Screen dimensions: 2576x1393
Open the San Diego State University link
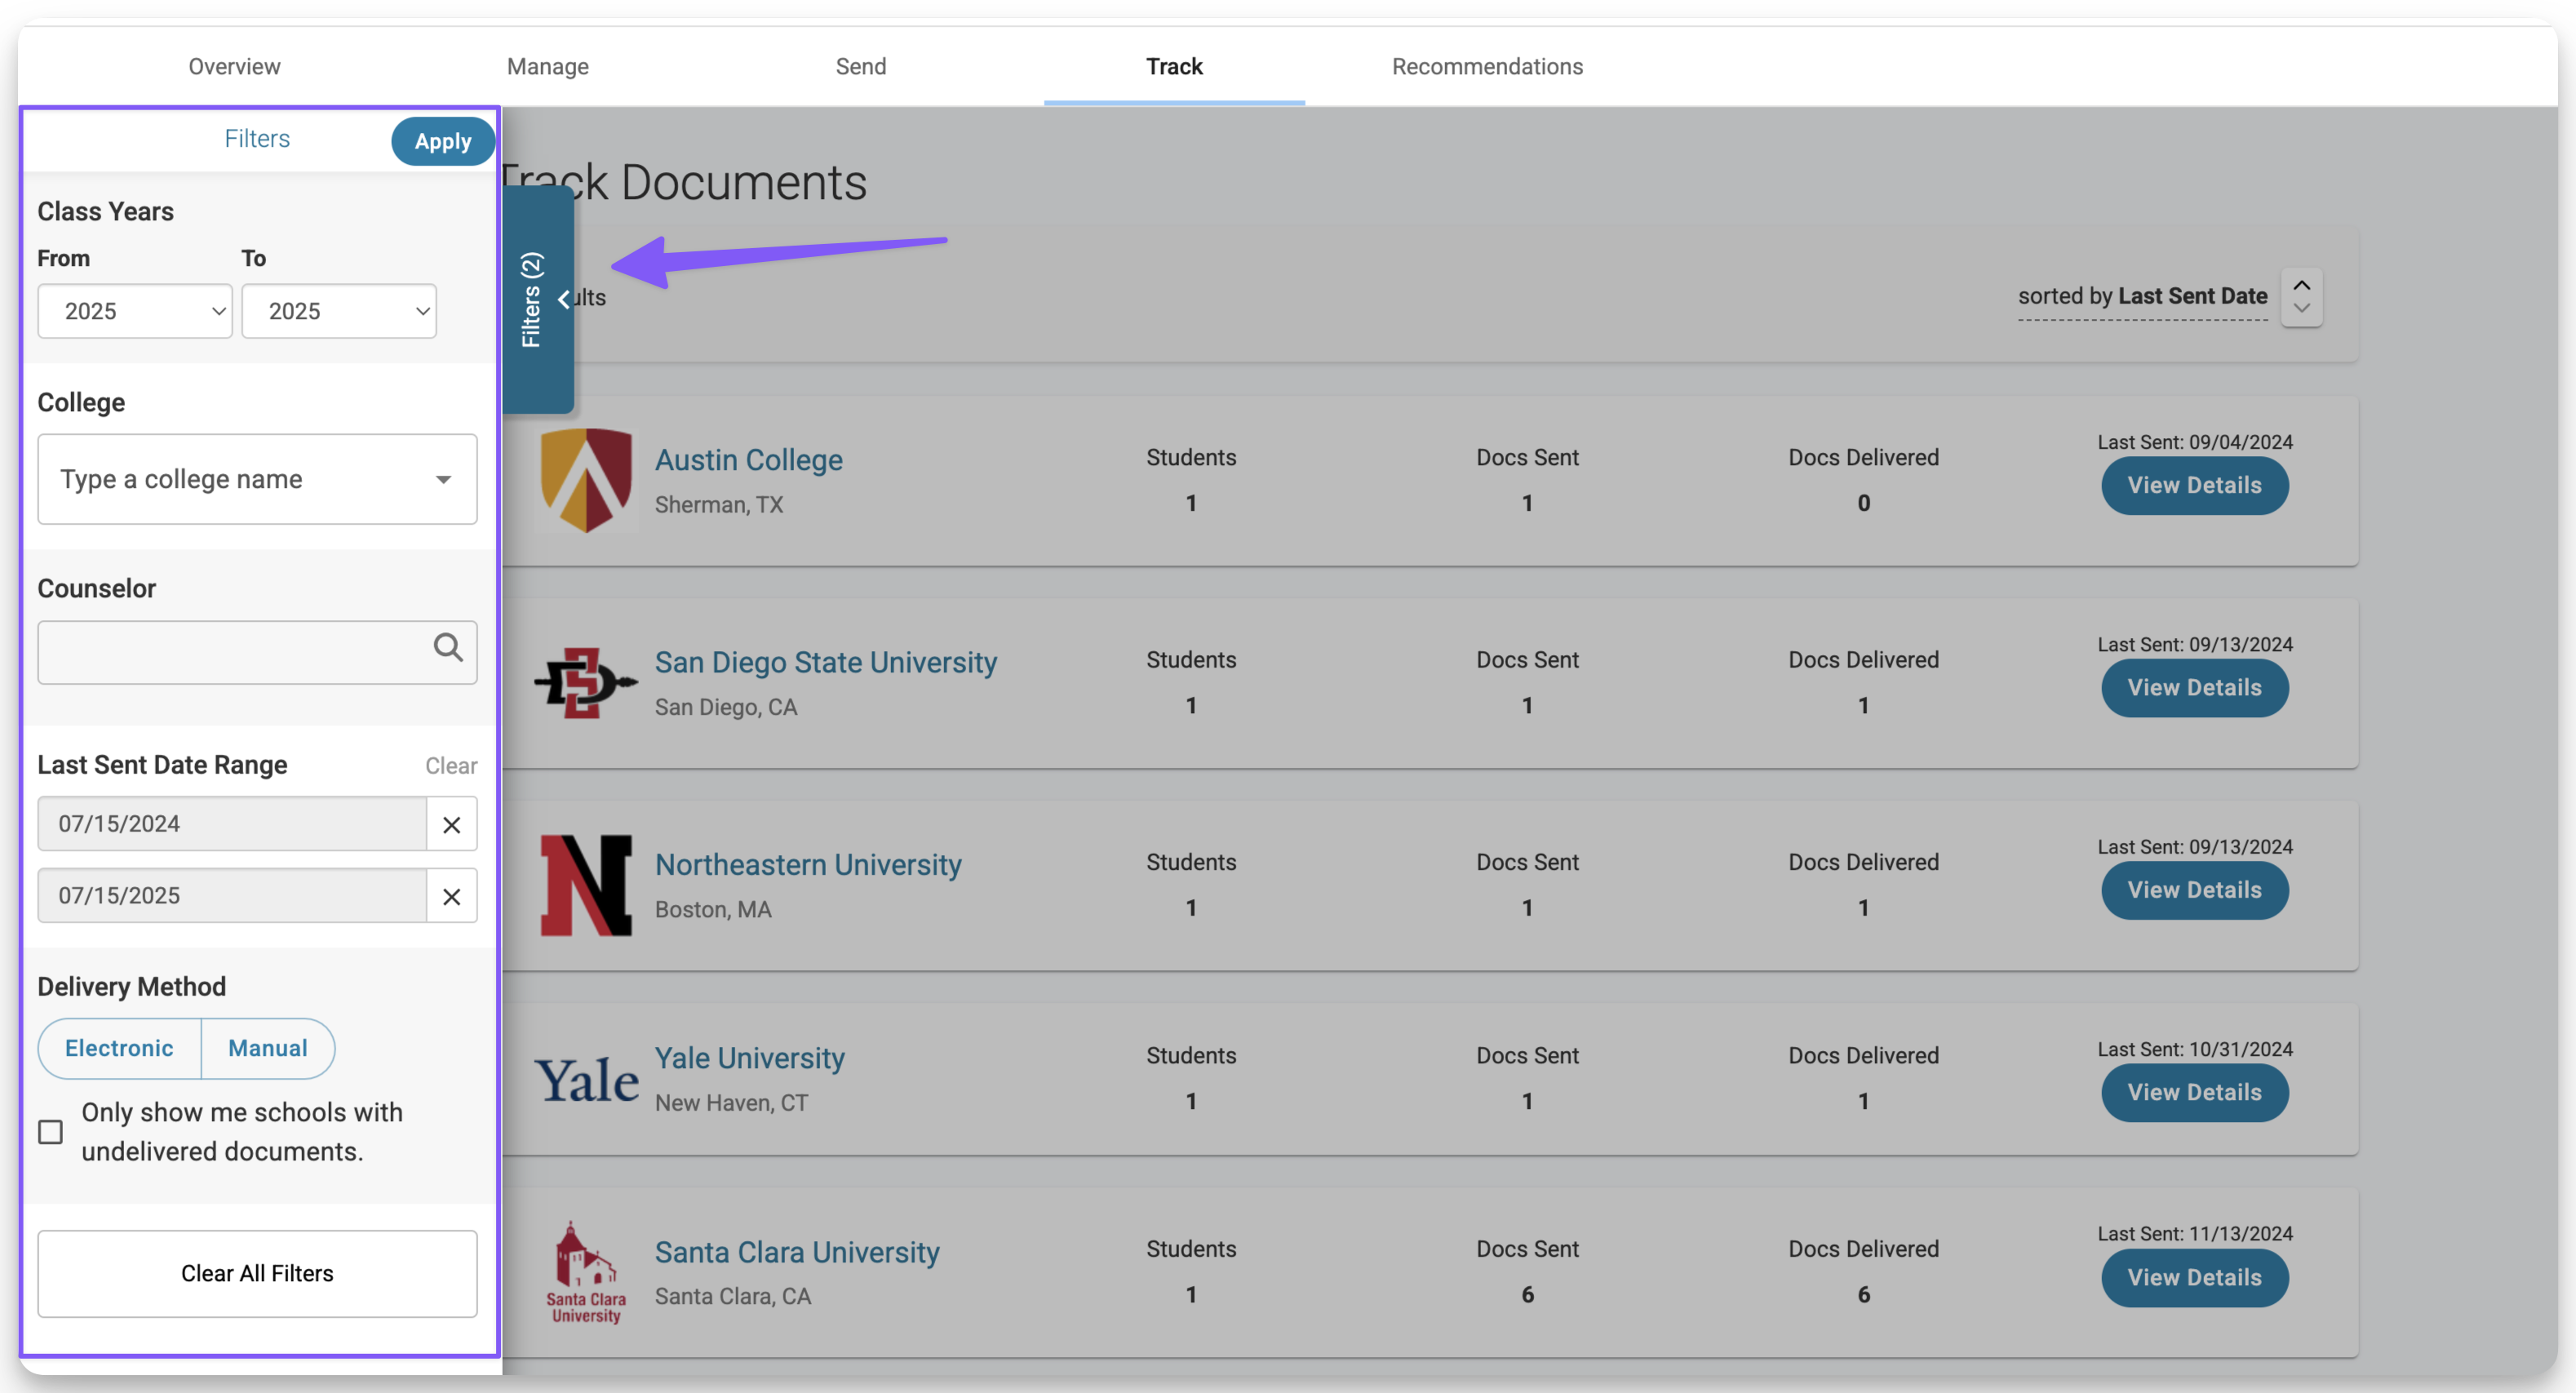(x=825, y=662)
